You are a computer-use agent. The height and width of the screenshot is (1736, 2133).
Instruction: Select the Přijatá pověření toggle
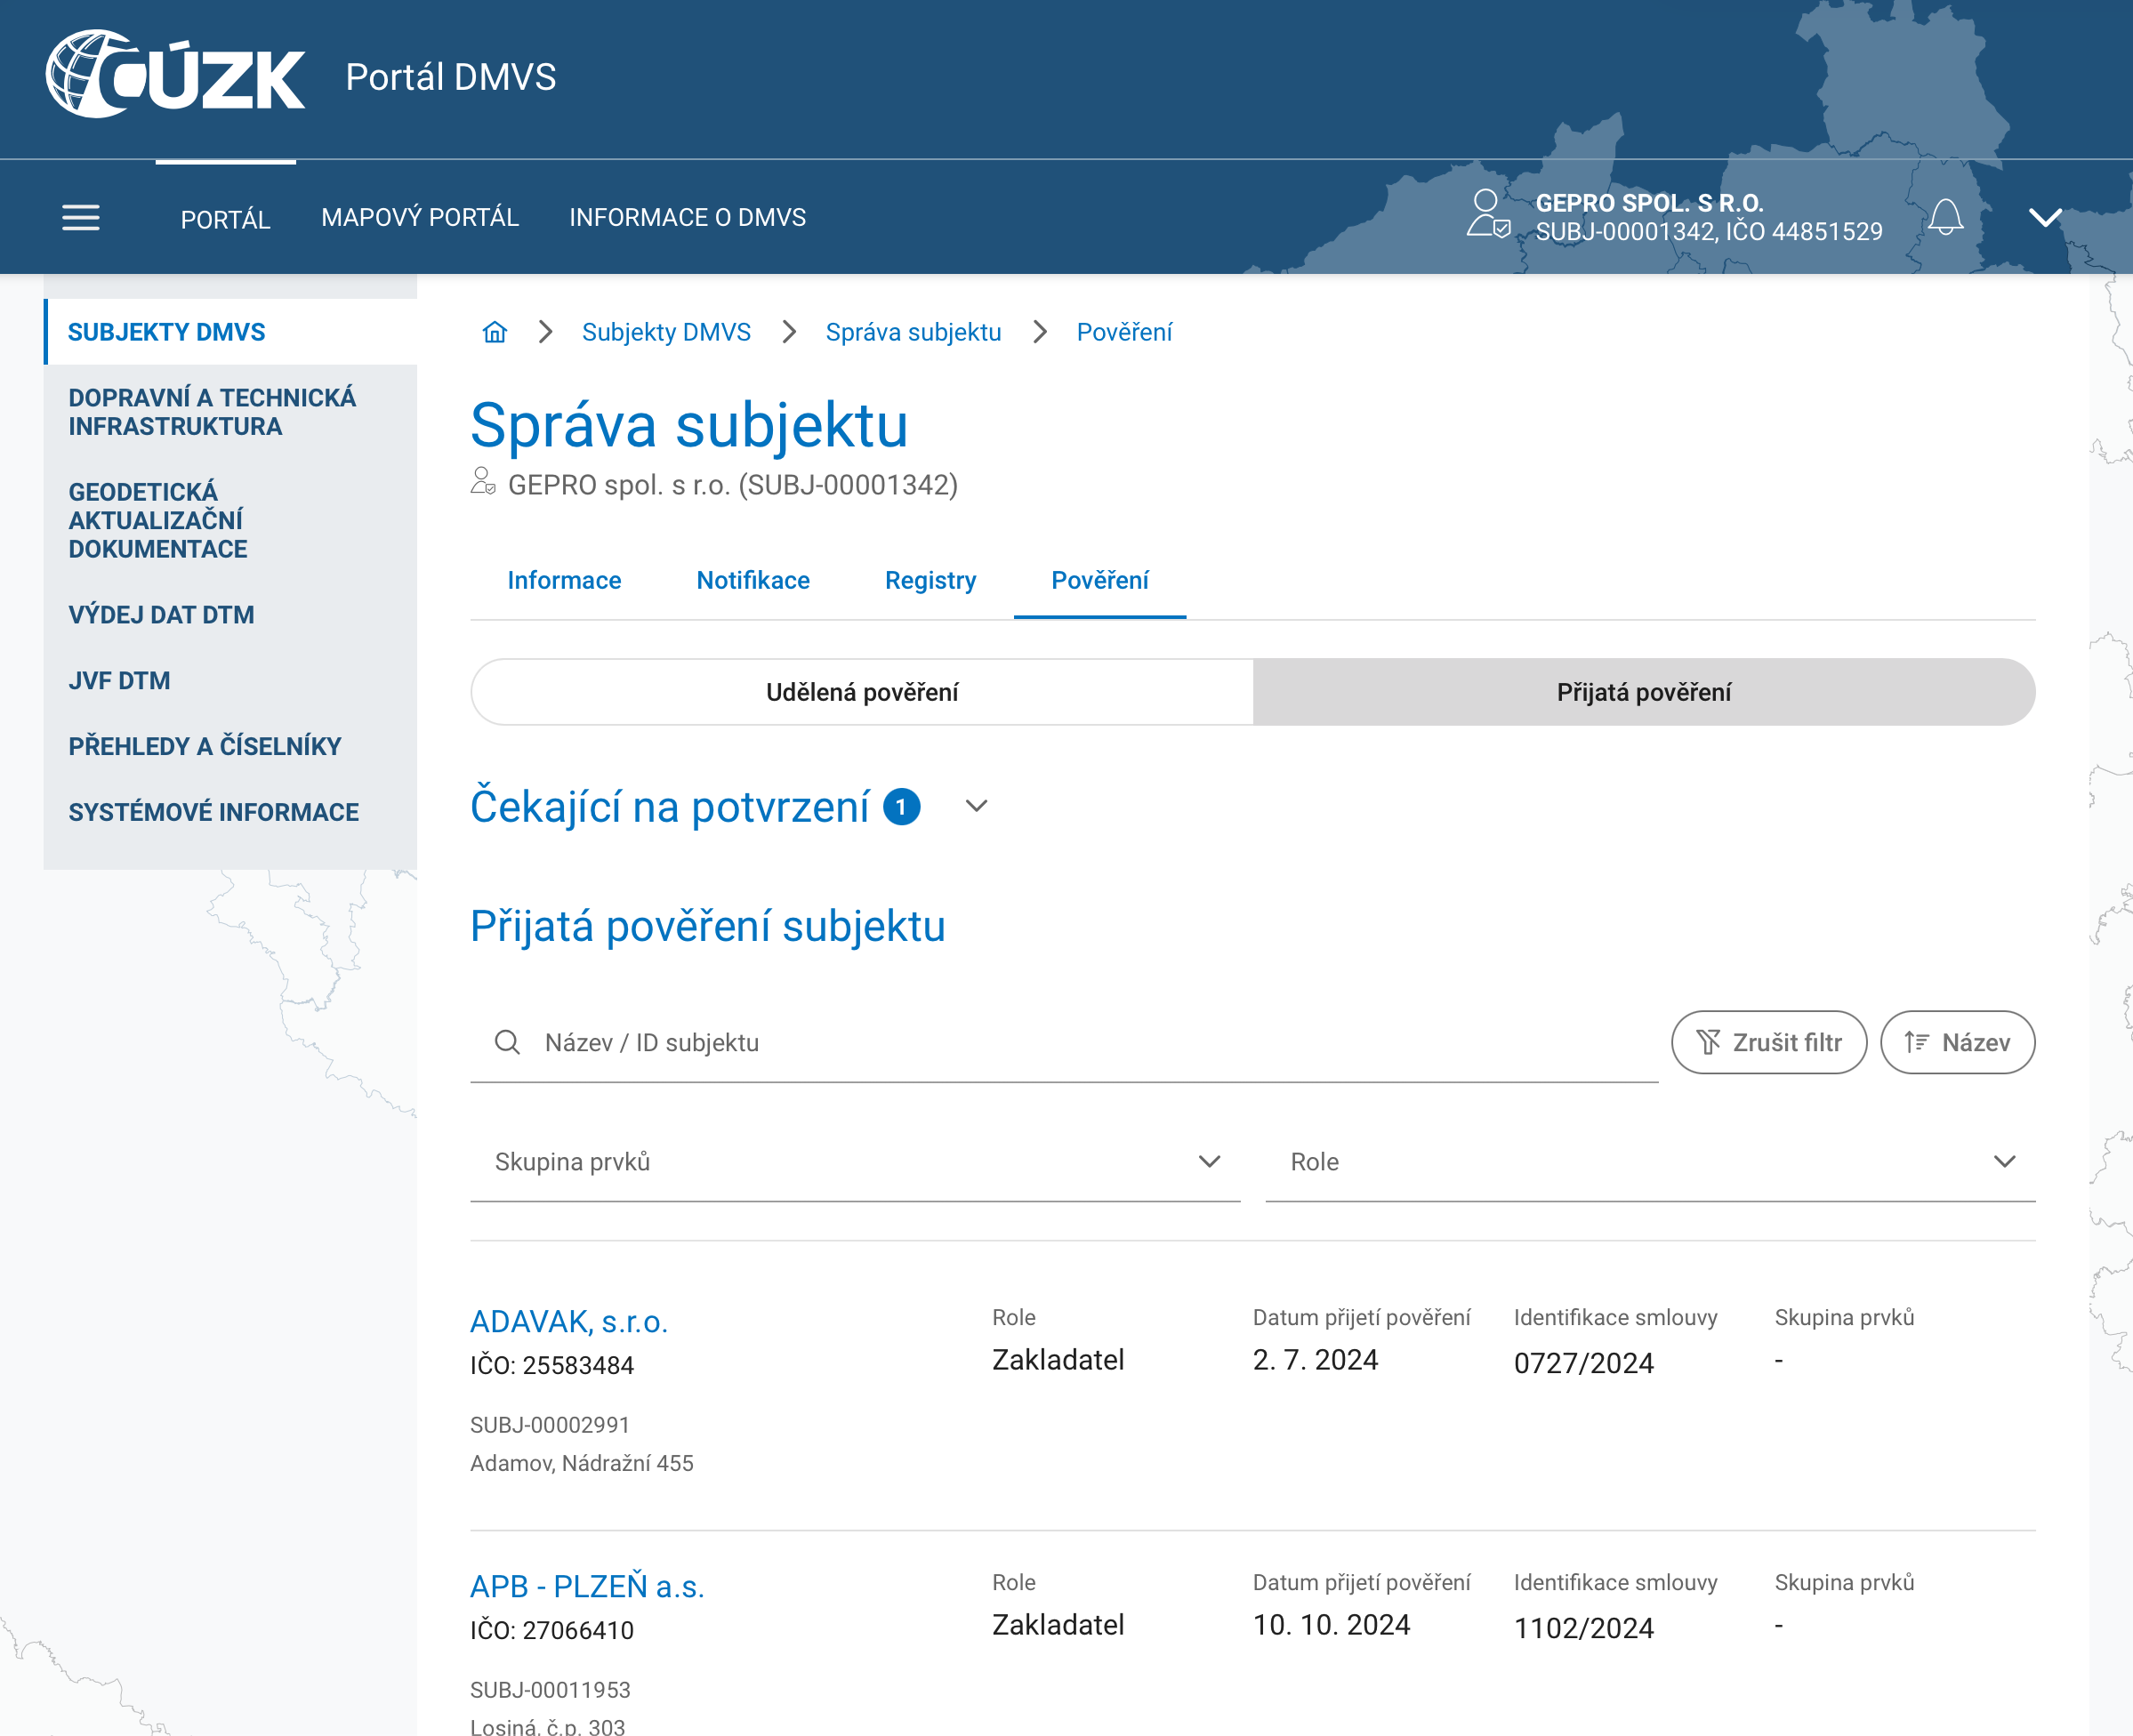click(x=1644, y=692)
